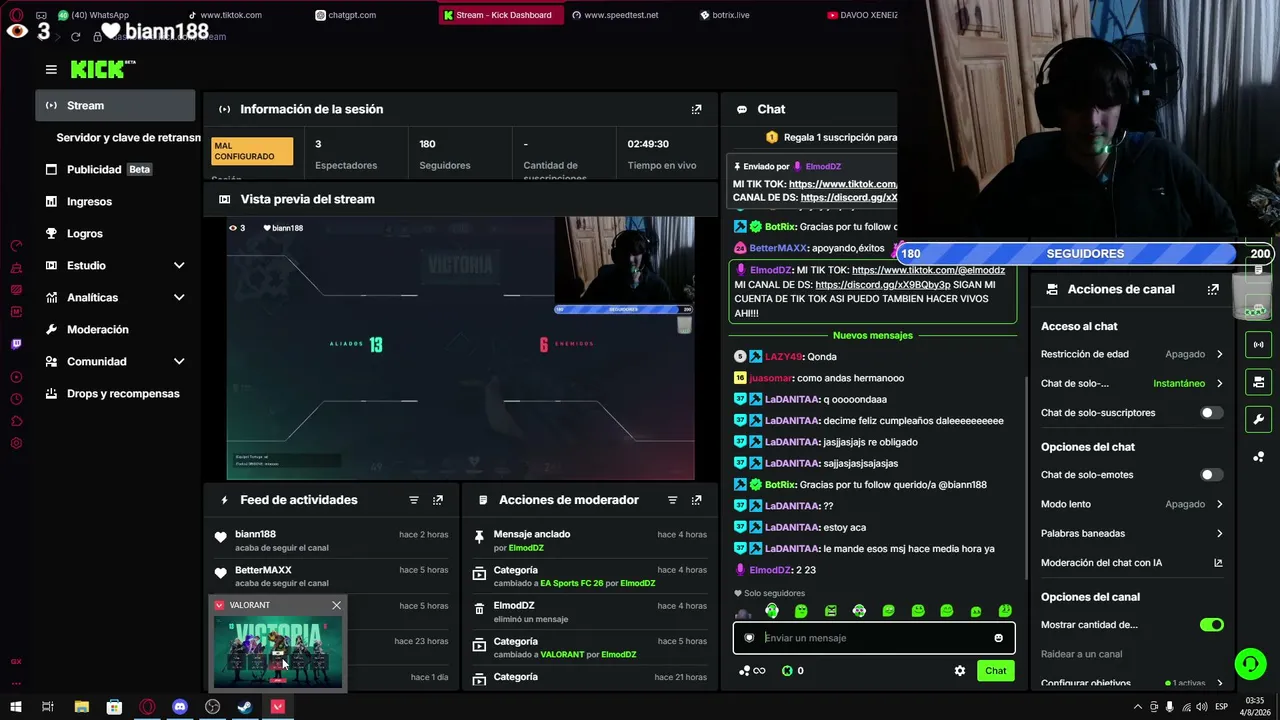Filter the Acciones de moderador list
Image resolution: width=1280 pixels, height=720 pixels.
pyautogui.click(x=672, y=500)
